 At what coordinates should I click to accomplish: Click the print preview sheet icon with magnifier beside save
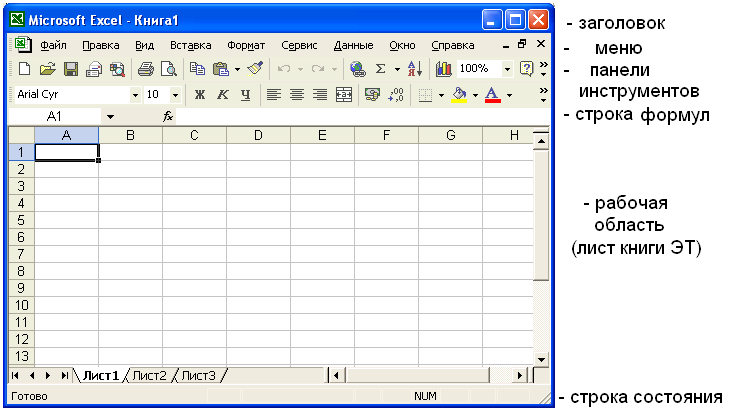tap(117, 69)
